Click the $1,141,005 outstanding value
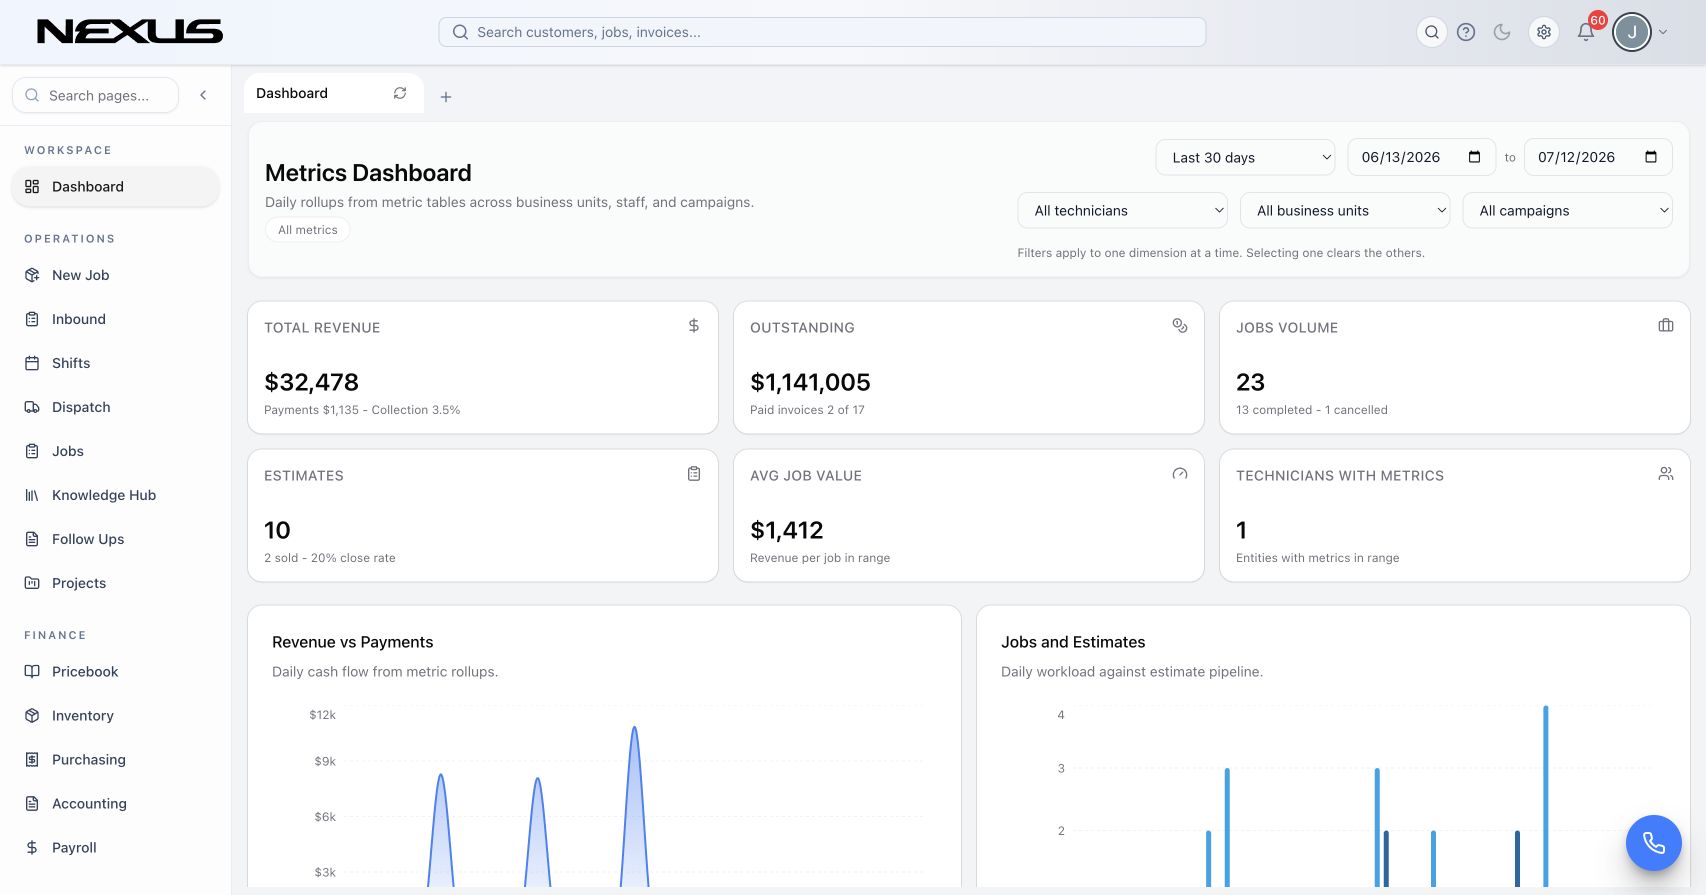This screenshot has height=895, width=1706. click(810, 382)
